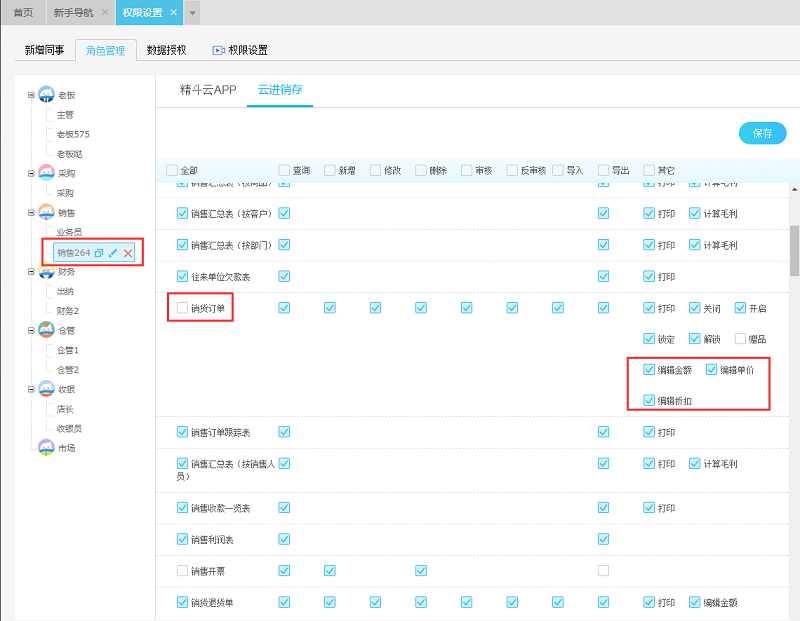Click the pencil edit icon on 销售264

[113, 253]
